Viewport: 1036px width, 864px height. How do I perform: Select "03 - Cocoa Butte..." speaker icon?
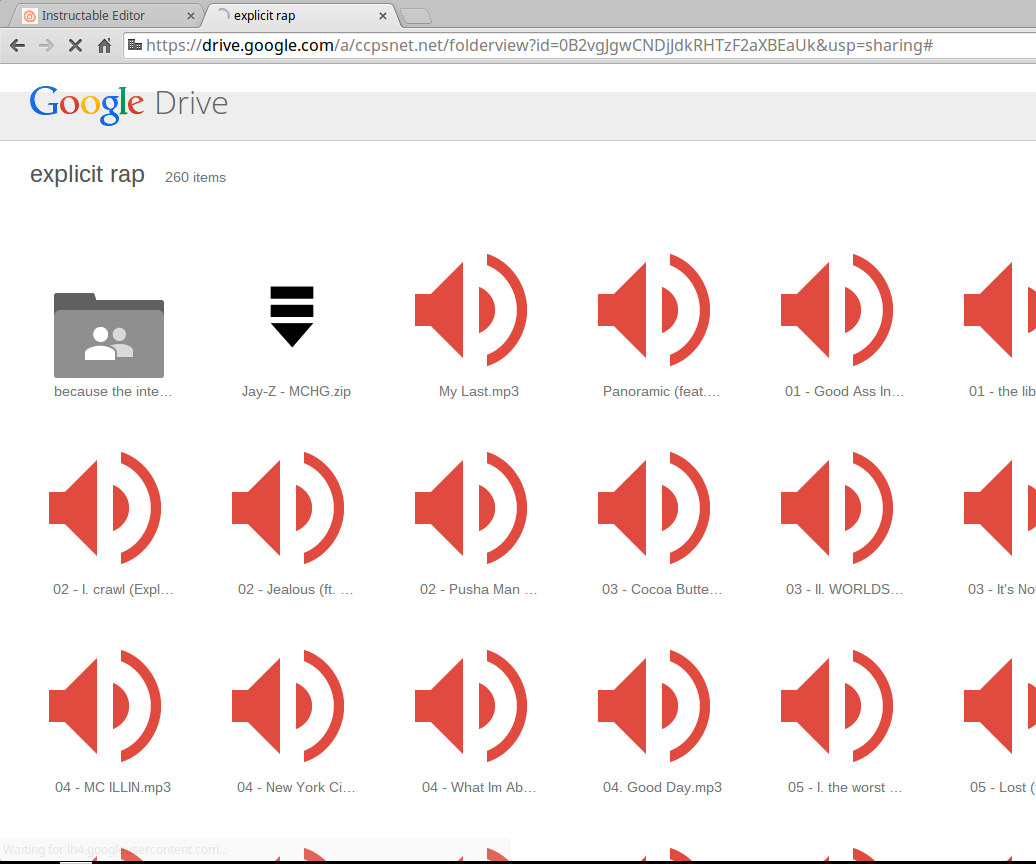654,507
